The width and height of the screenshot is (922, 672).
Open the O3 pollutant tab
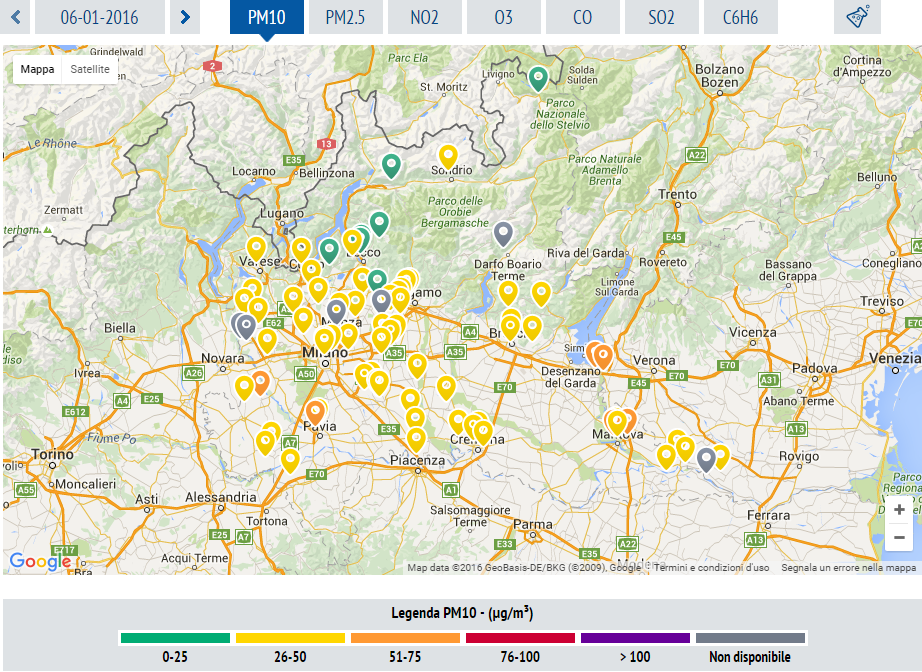503,17
